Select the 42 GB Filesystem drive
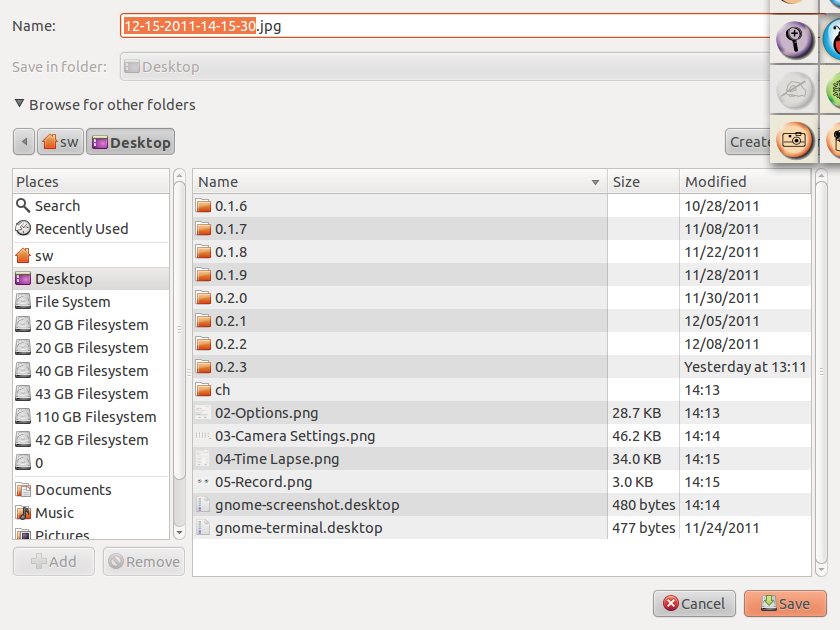840x630 pixels. (x=91, y=440)
